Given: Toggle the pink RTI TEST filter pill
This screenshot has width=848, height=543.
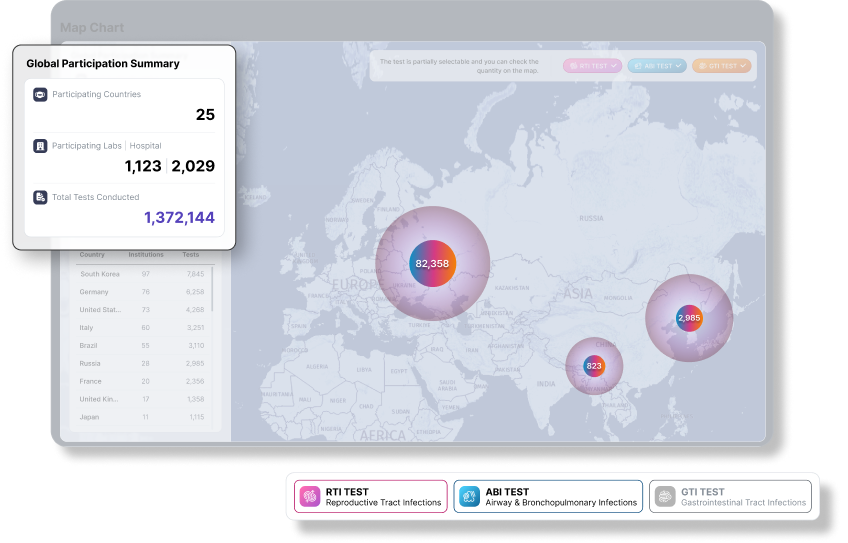Looking at the screenshot, I should 593,66.
